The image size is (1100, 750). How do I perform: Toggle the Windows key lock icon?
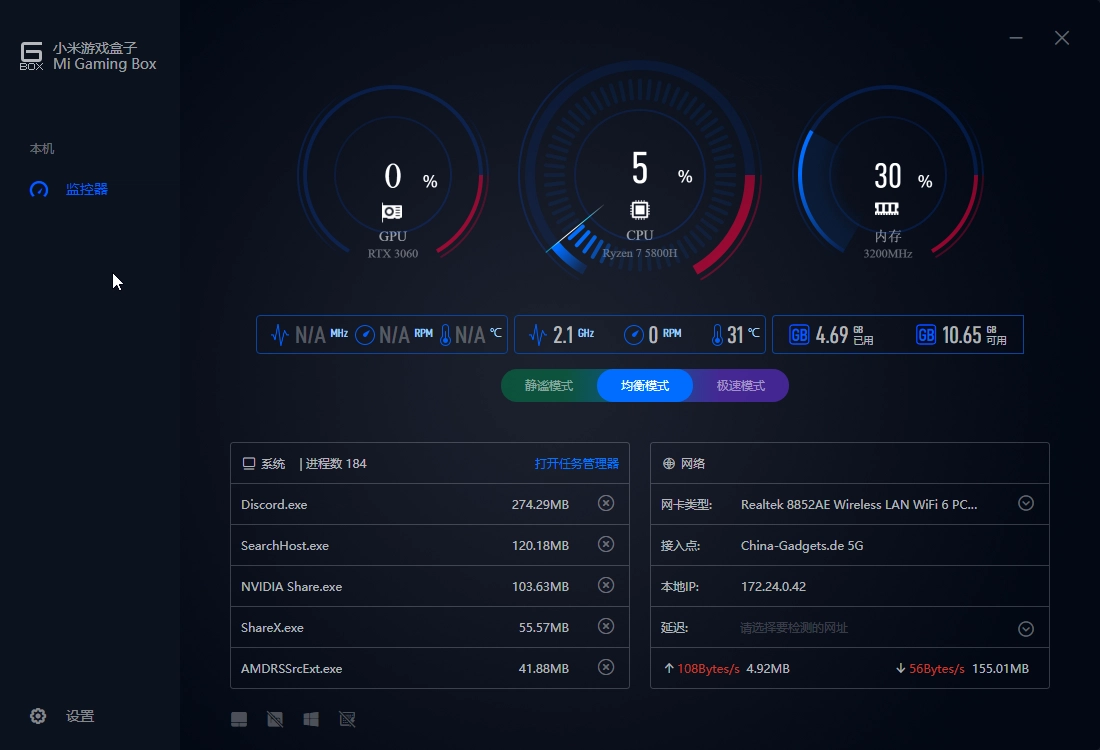click(311, 719)
